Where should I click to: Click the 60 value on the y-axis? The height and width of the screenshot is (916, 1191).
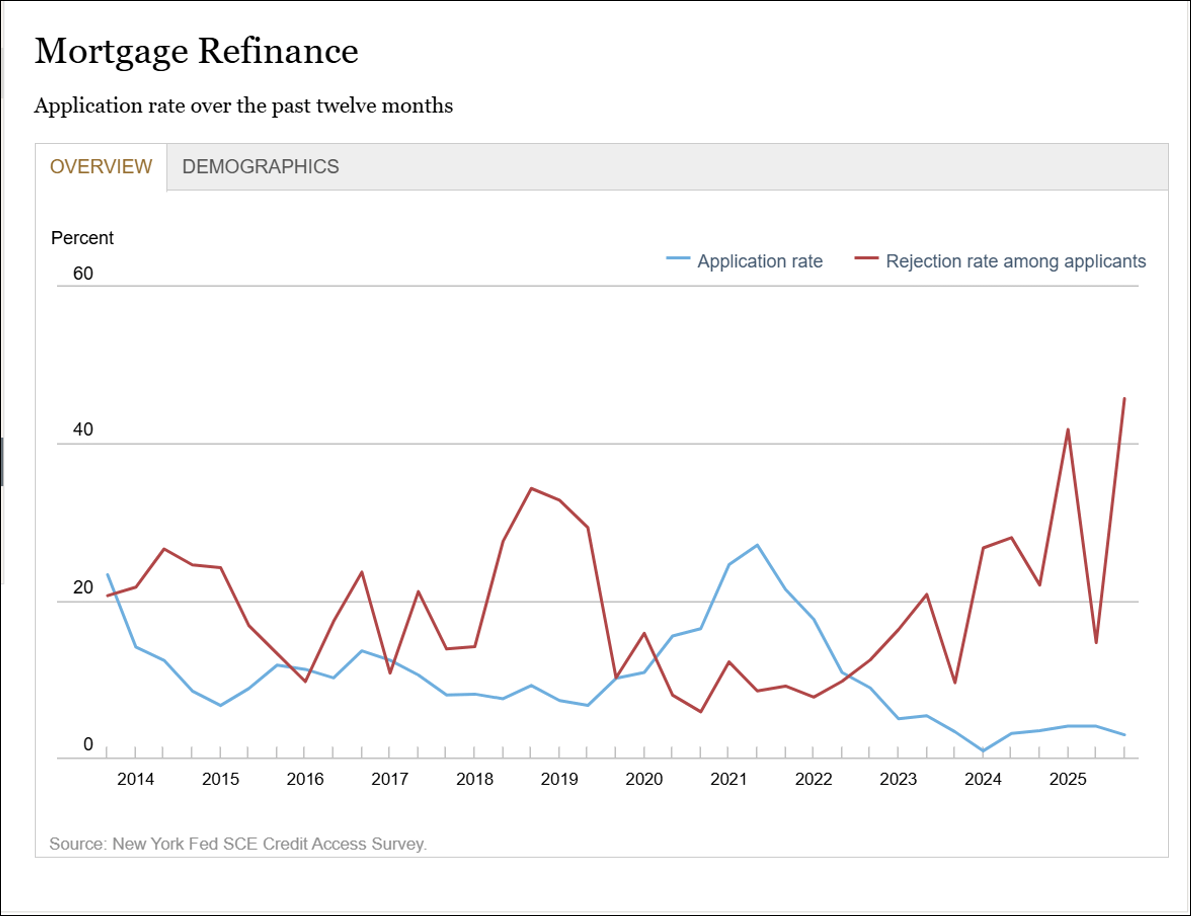[x=82, y=273]
